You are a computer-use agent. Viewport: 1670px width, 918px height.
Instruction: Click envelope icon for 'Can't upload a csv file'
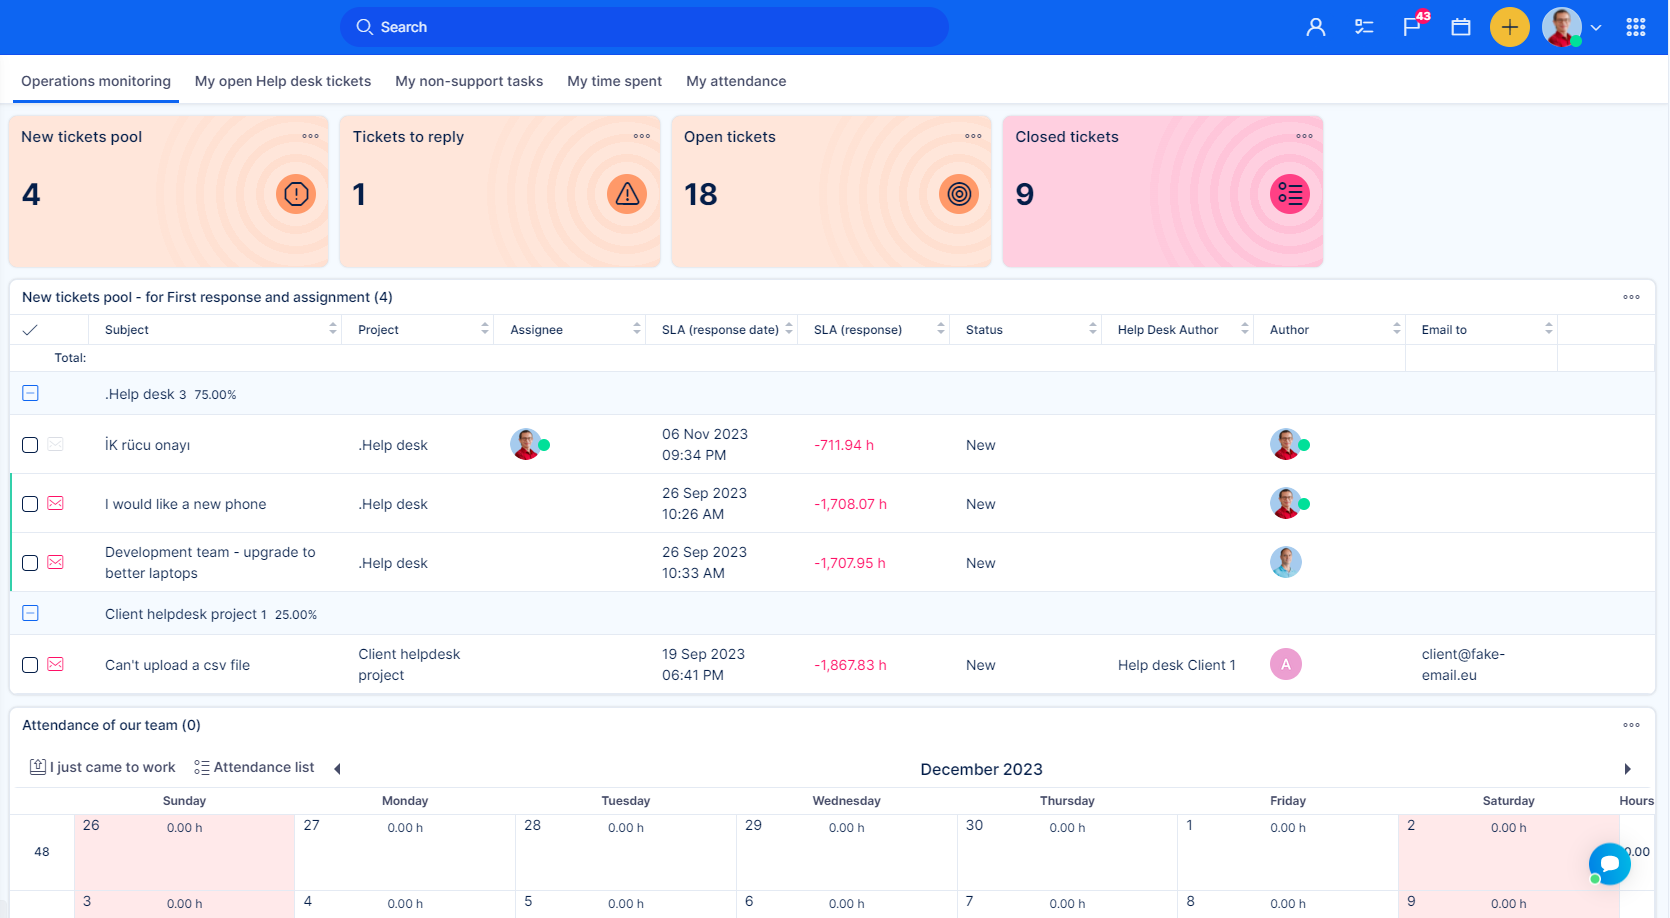click(x=56, y=665)
